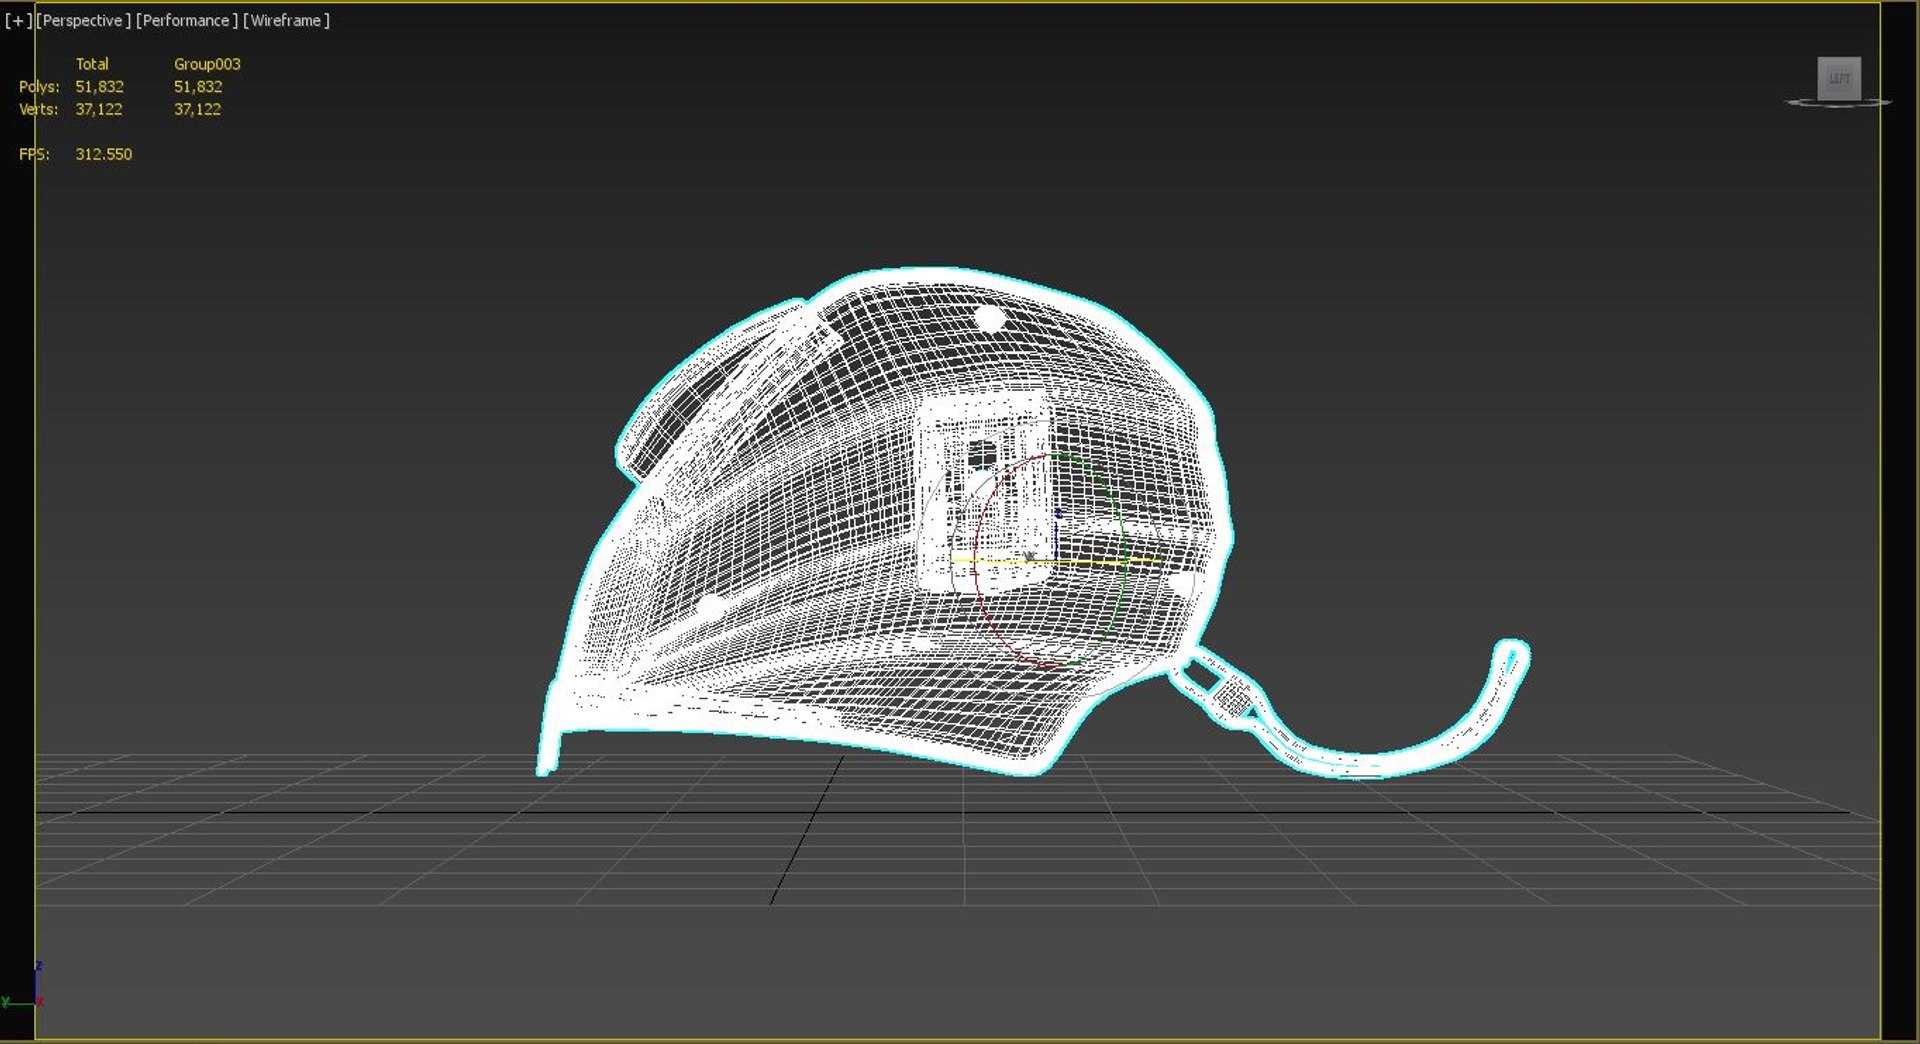
Task: Click the FPS value "312.550"
Action: pos(104,154)
